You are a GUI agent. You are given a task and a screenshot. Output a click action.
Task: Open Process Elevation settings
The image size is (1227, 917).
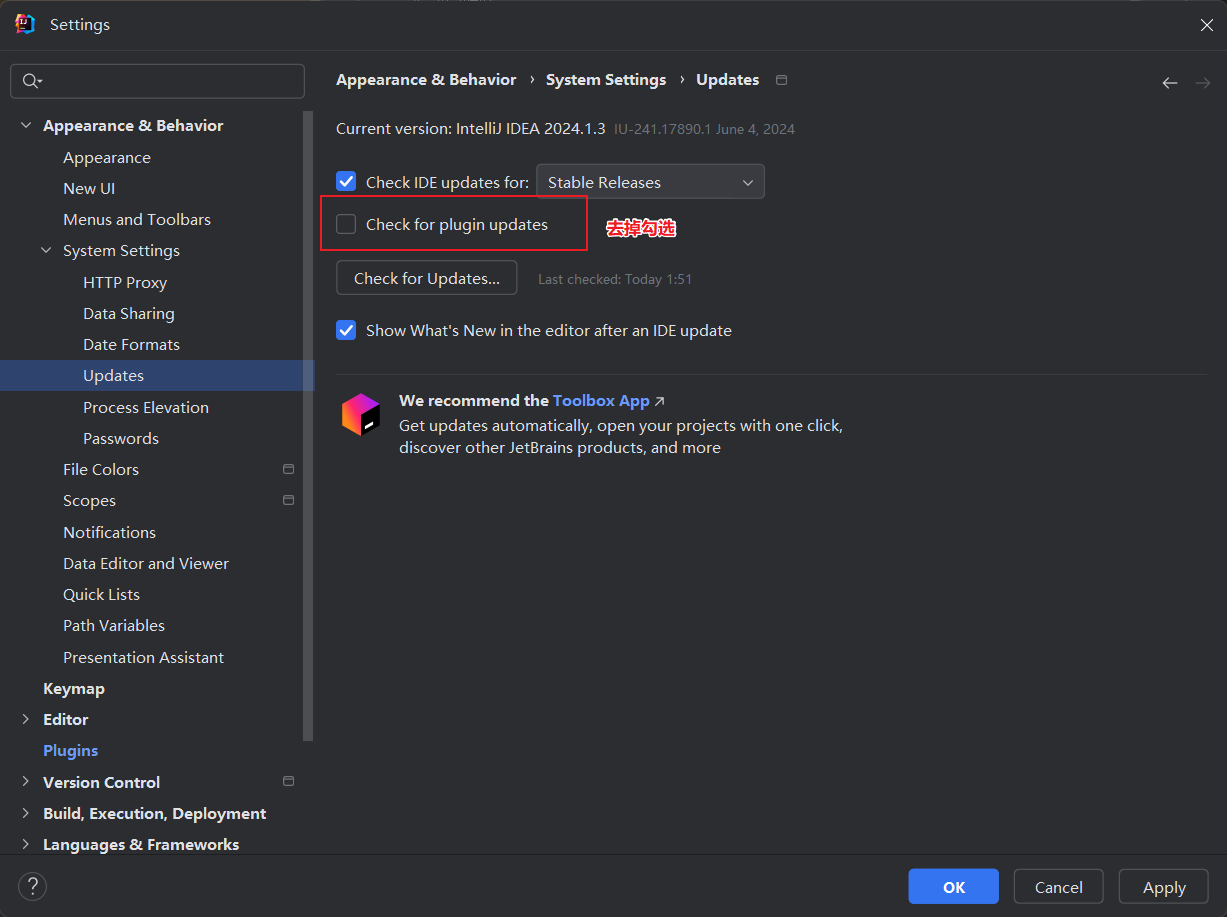click(x=146, y=407)
